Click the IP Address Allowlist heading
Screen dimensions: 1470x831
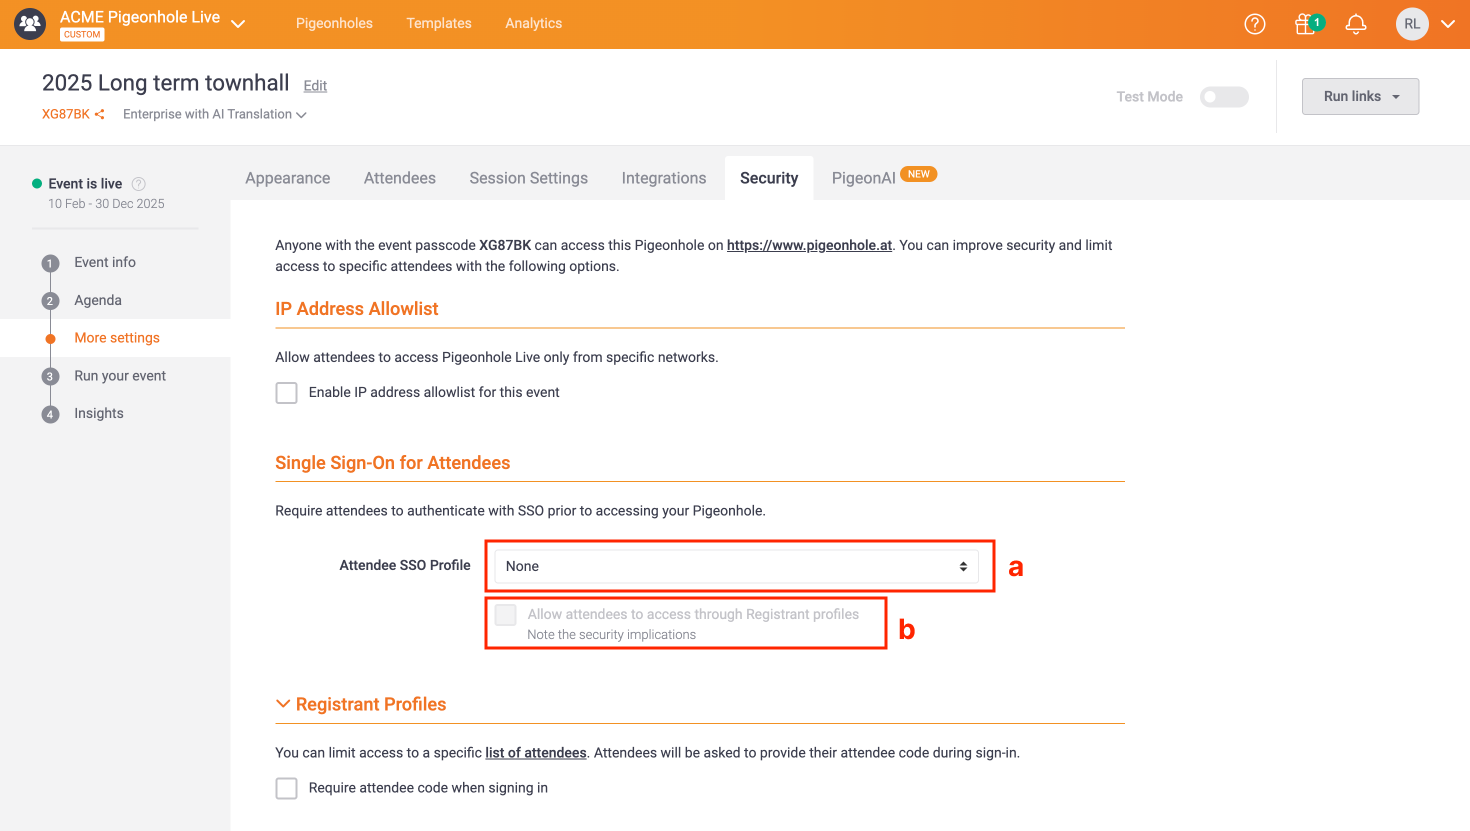(x=357, y=309)
